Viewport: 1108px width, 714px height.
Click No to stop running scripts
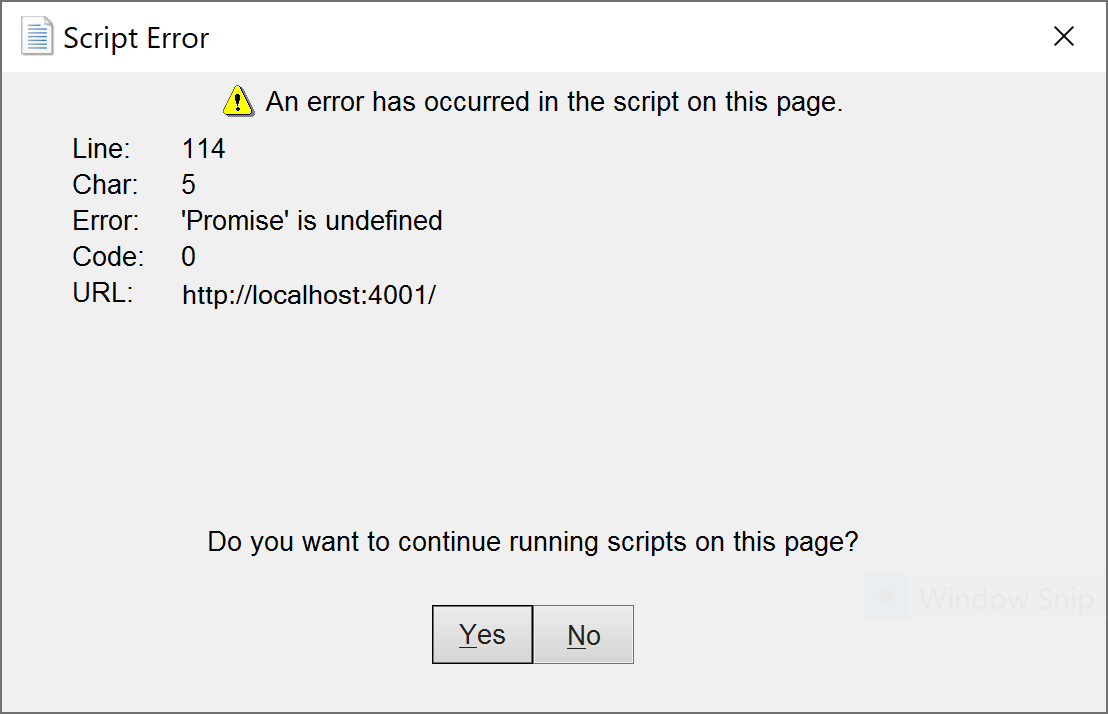click(x=583, y=634)
